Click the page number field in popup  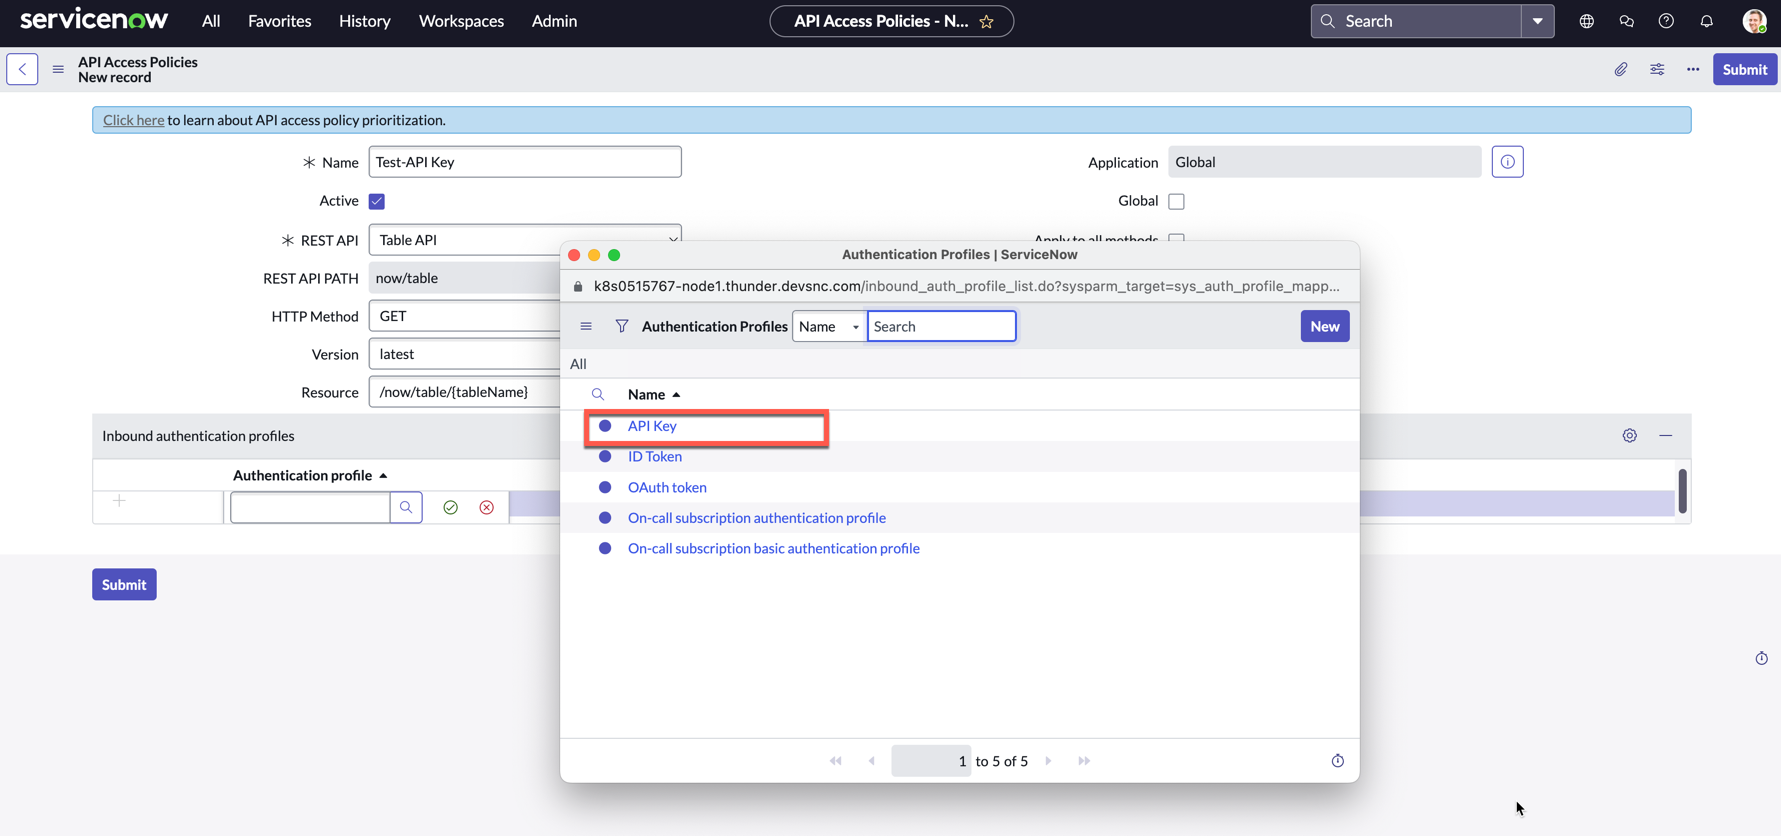pyautogui.click(x=931, y=761)
